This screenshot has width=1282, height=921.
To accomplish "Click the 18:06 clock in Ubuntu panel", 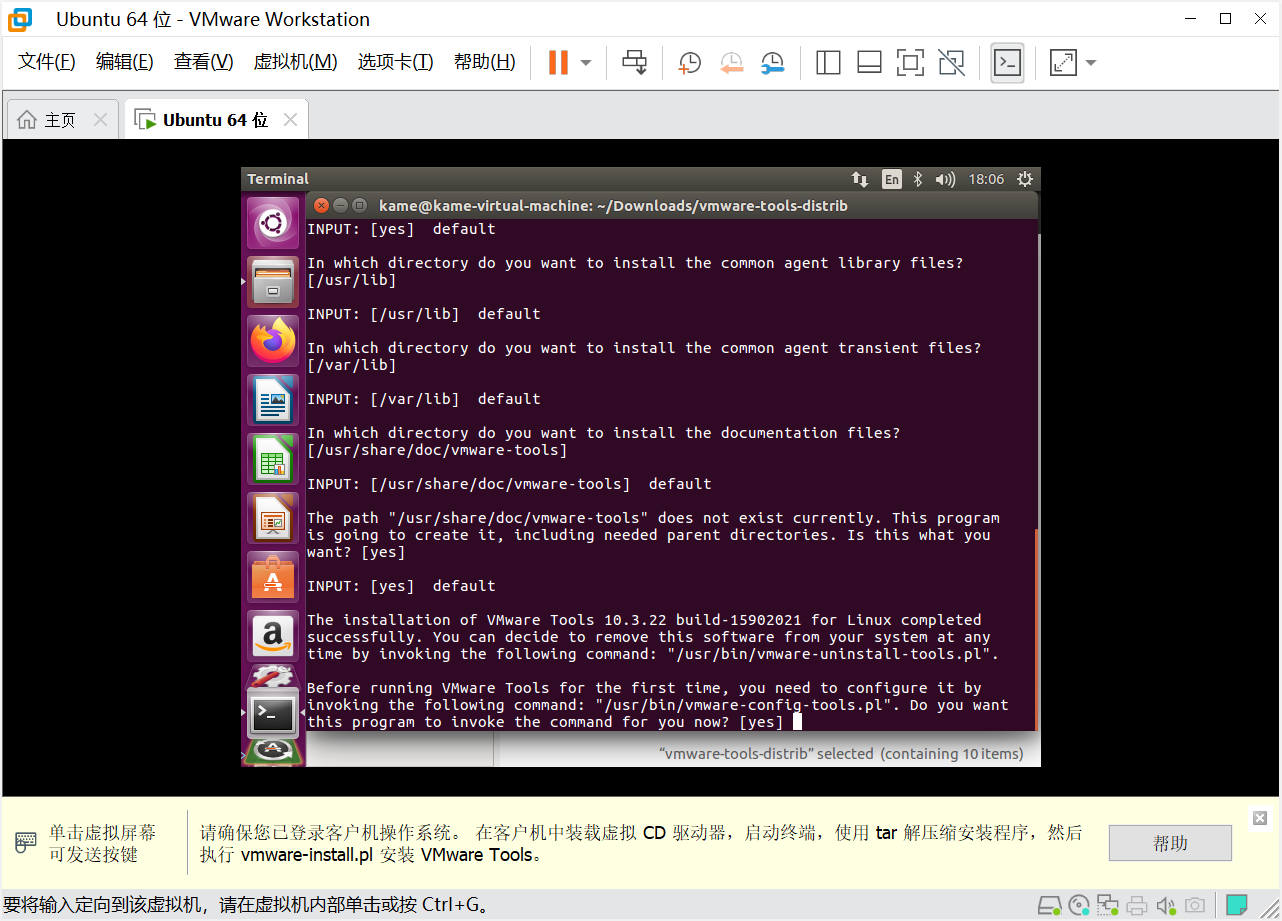I will pos(986,179).
